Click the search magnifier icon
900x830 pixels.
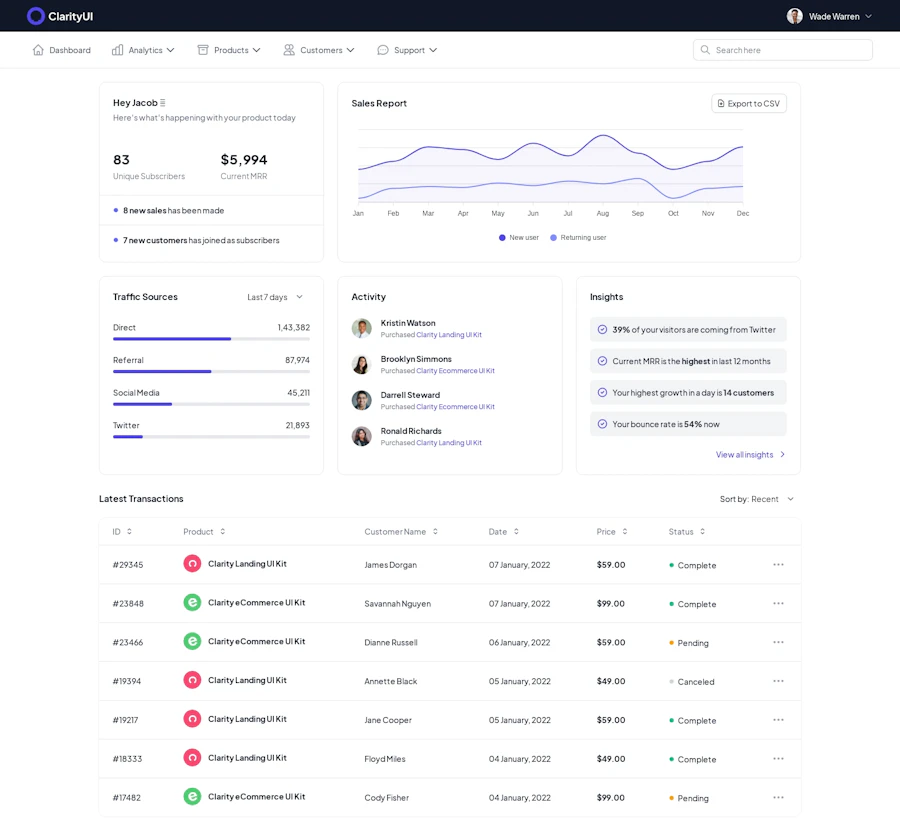(705, 50)
